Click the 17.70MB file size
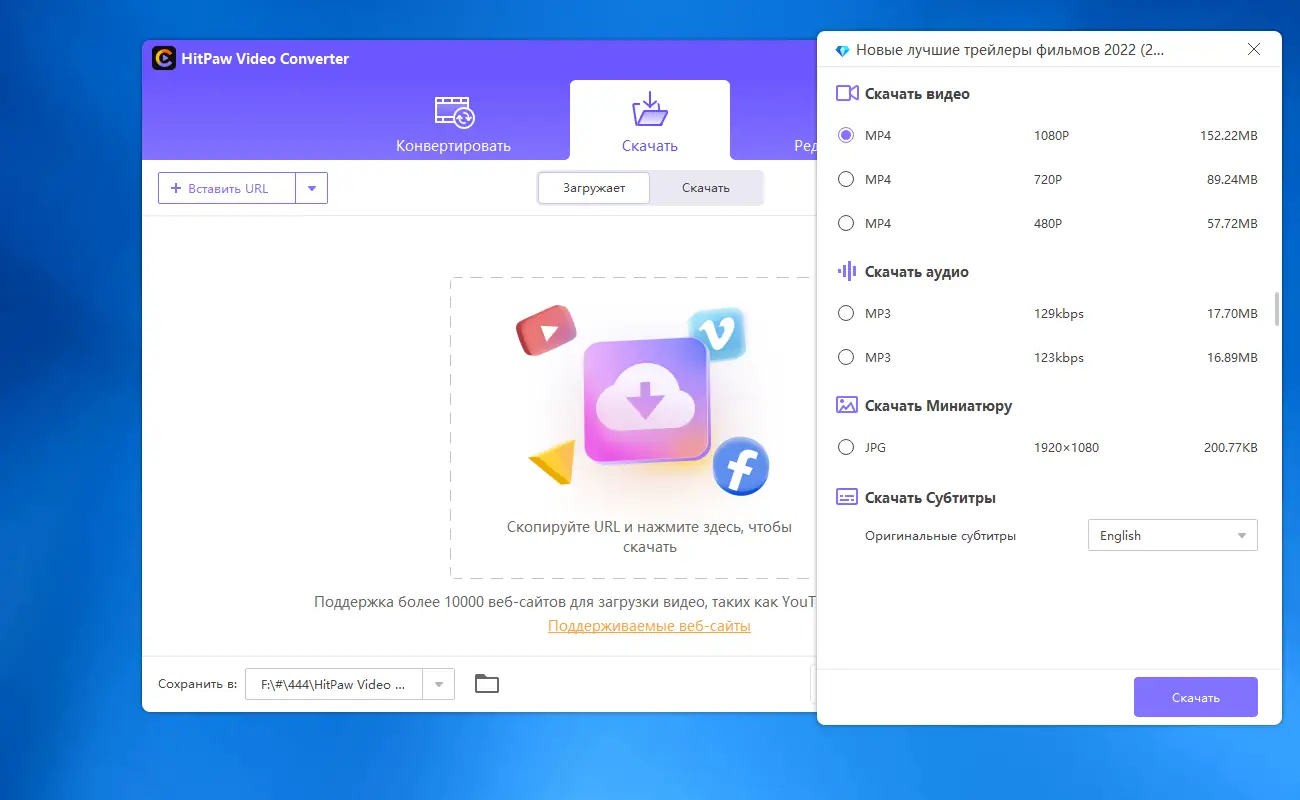The height and width of the screenshot is (800, 1300). 1232,313
